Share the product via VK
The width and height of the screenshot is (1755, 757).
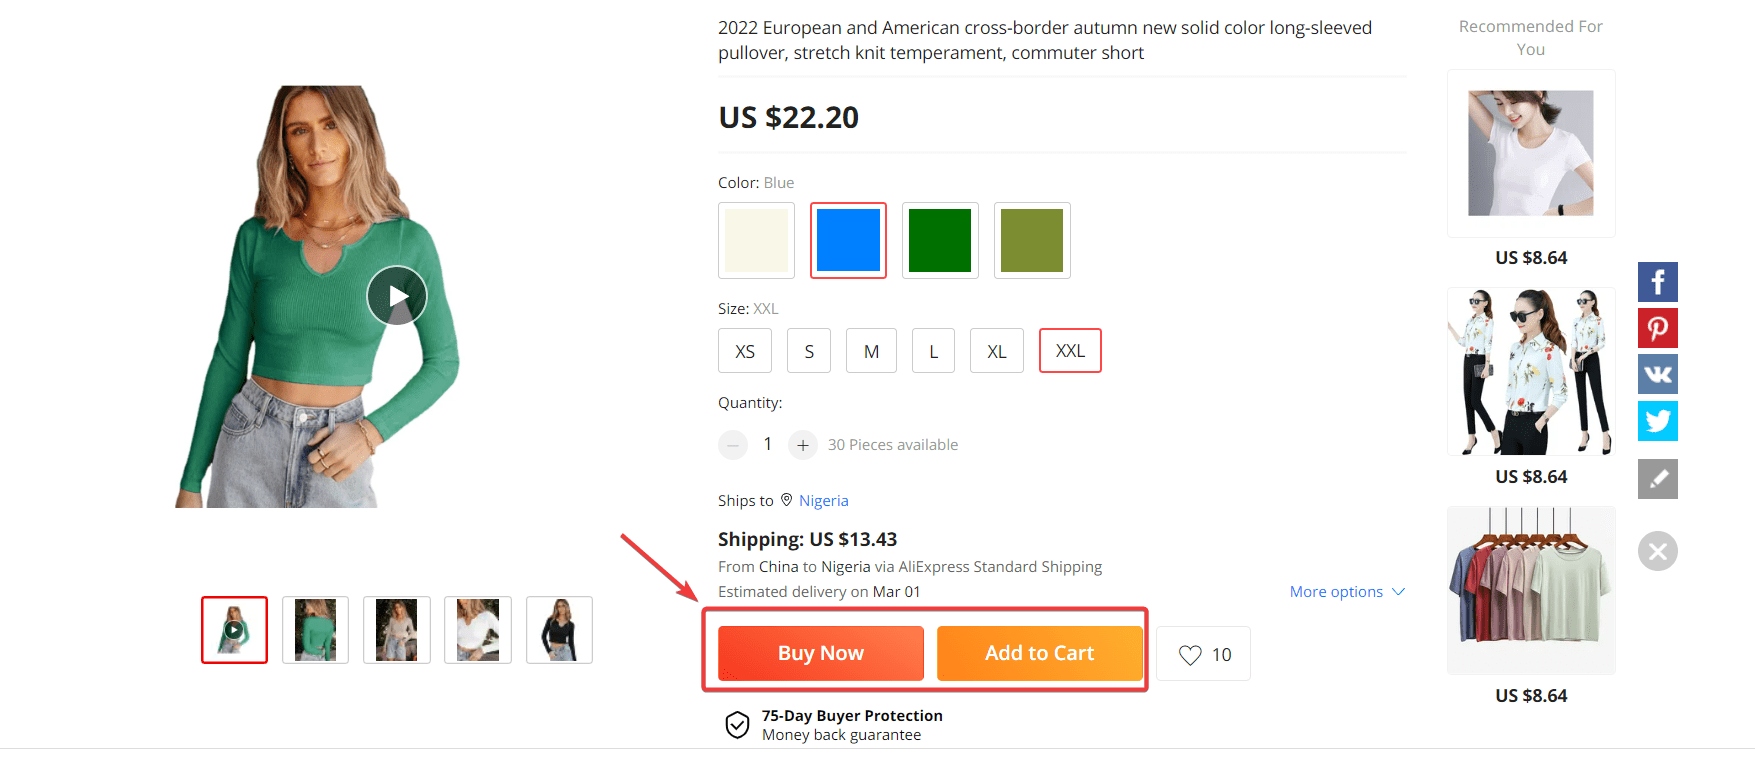coord(1657,374)
